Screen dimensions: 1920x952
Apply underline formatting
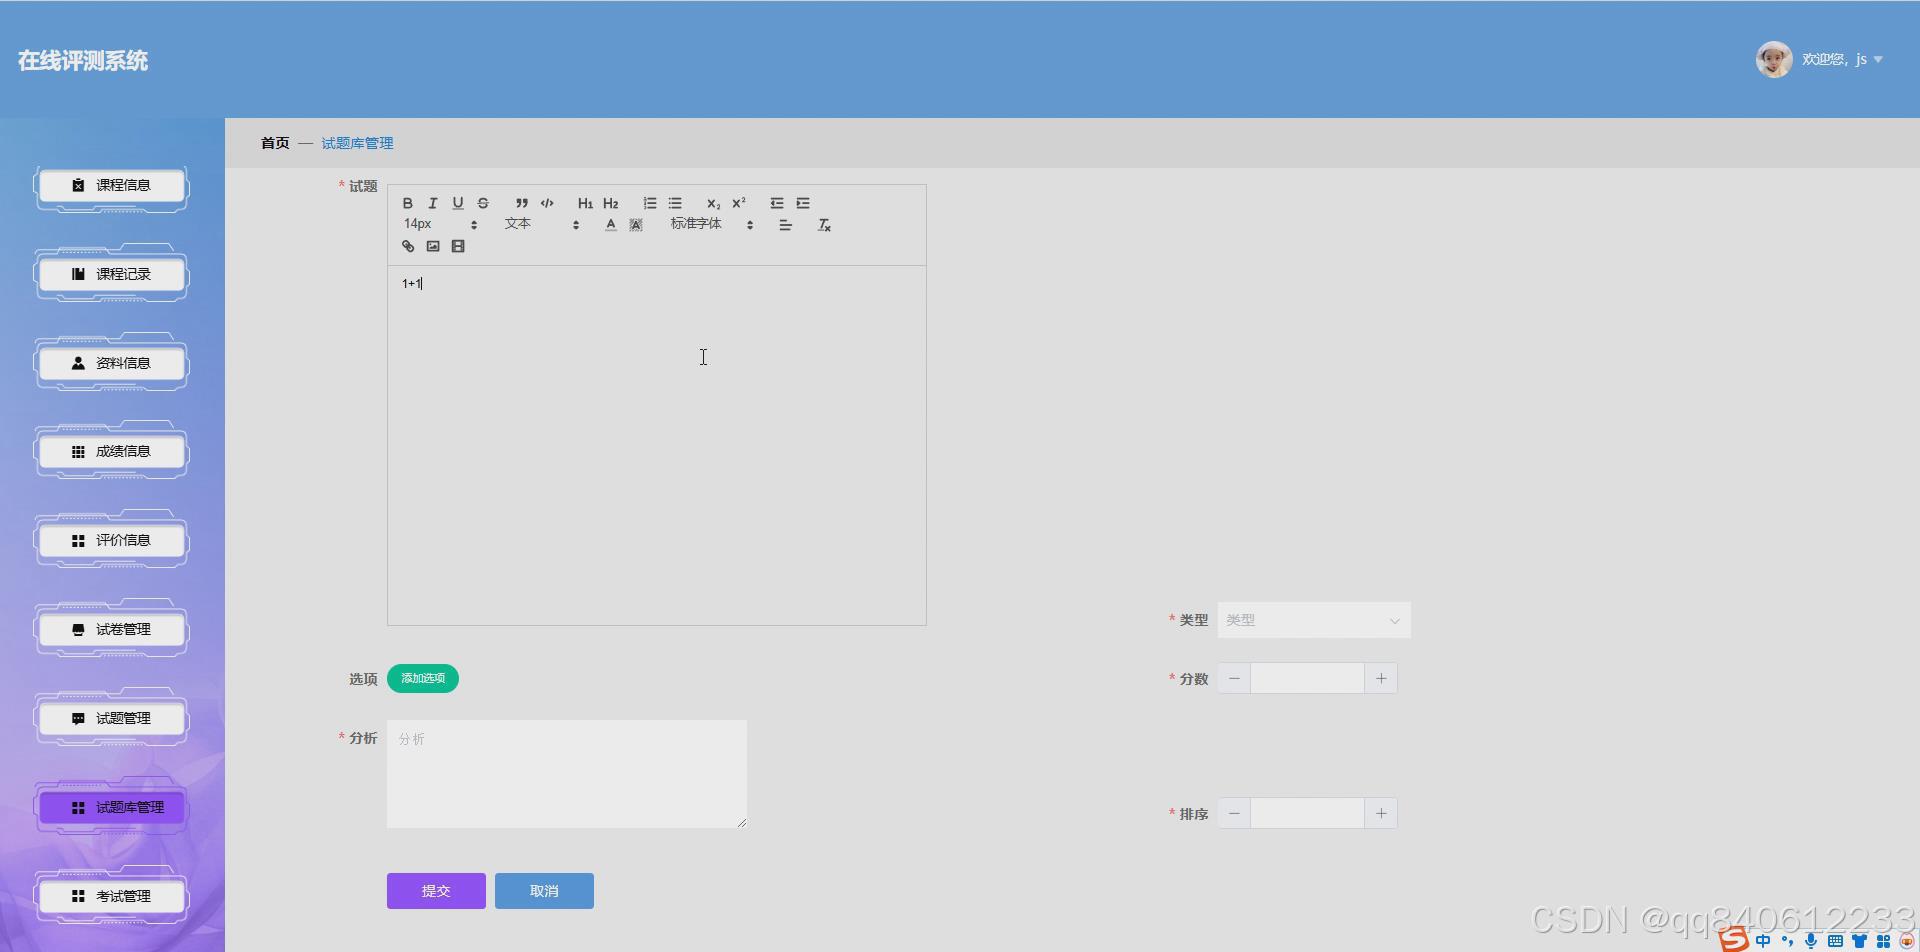tap(458, 203)
